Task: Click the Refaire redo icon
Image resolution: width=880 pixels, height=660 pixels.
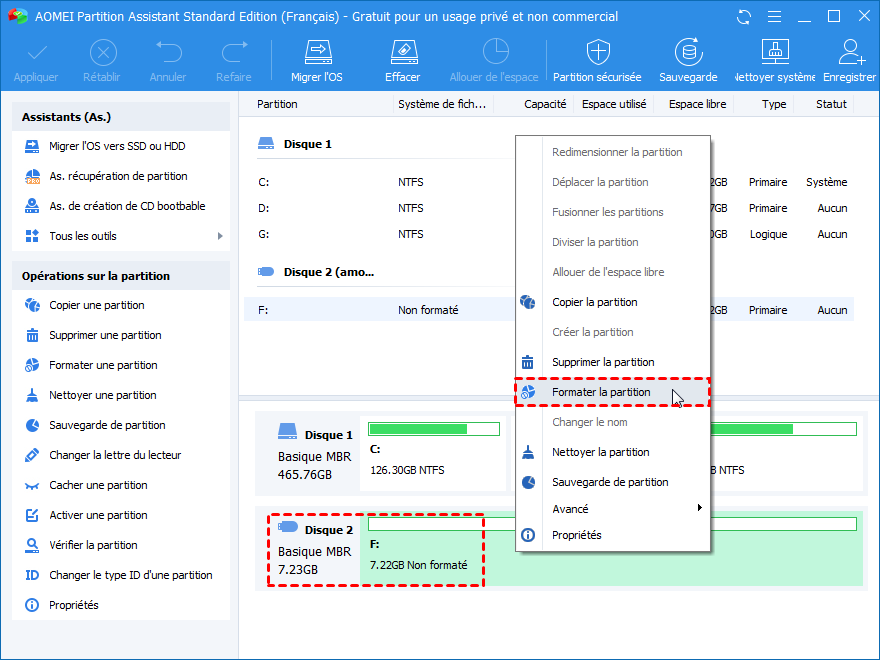Action: [235, 52]
